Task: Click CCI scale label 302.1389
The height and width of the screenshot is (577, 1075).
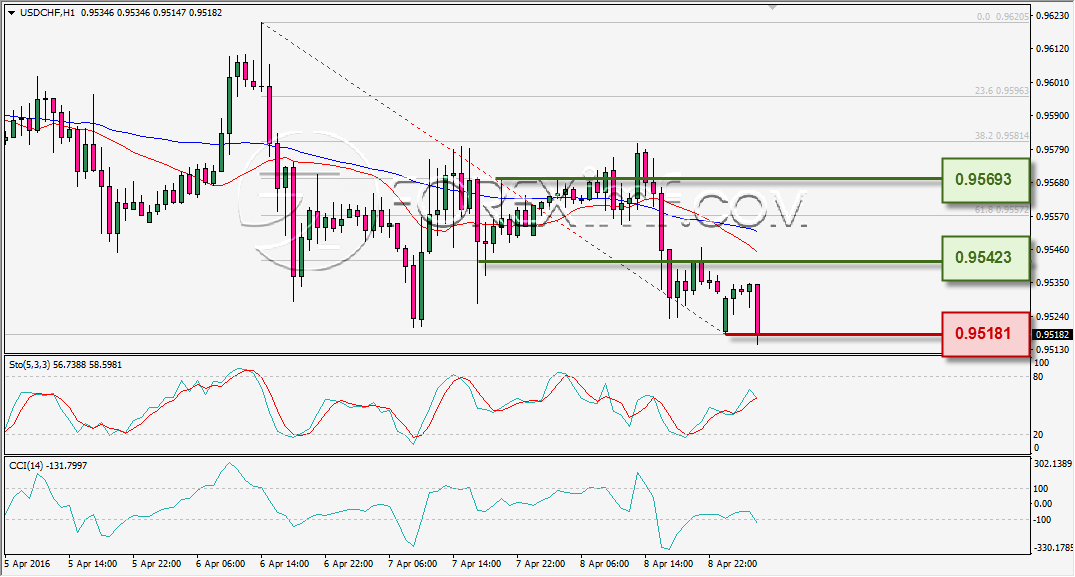Action: [x=1052, y=464]
